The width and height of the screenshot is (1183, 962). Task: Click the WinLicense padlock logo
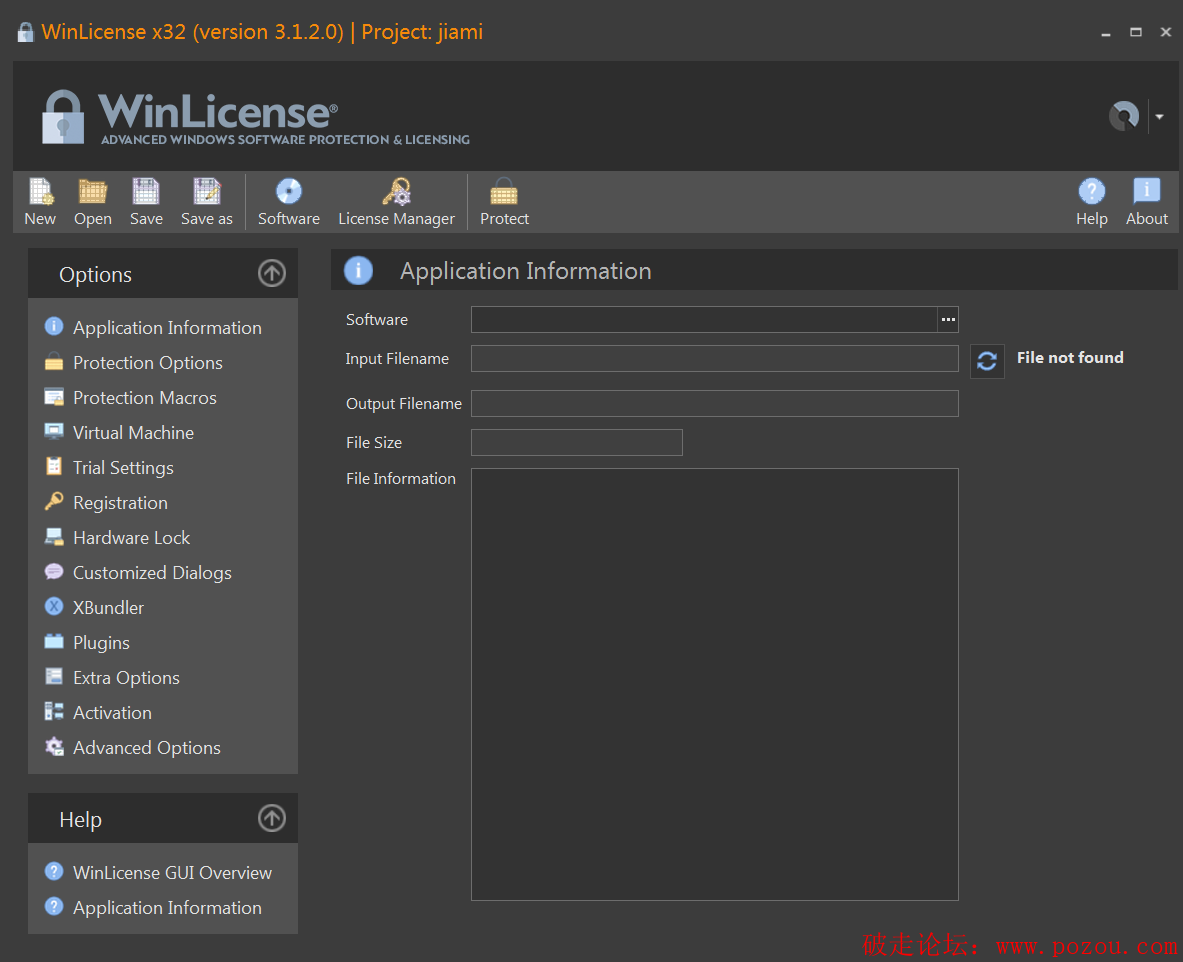(63, 116)
